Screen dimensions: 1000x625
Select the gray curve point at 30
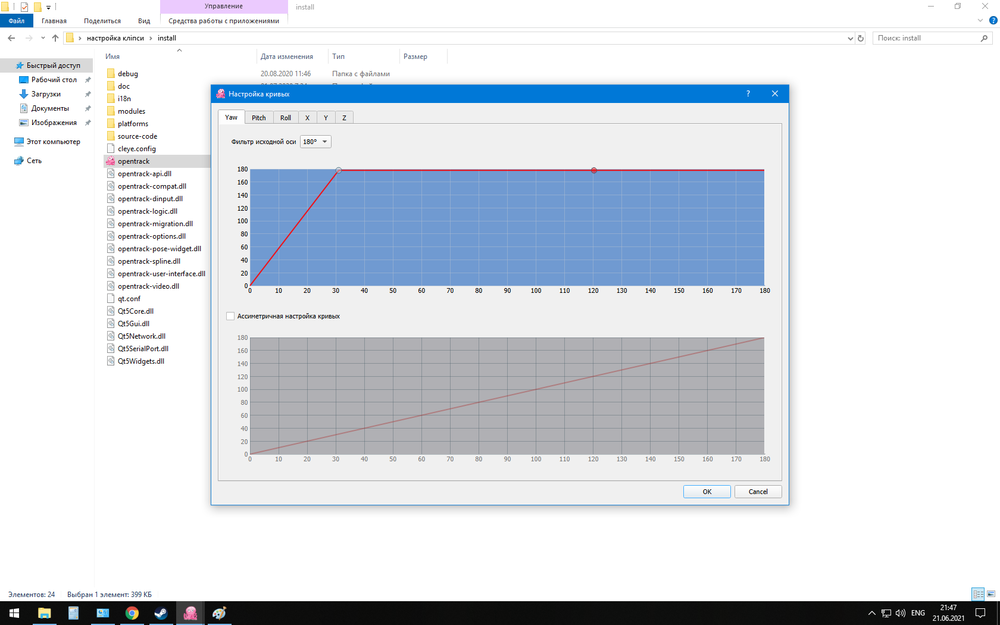pyautogui.click(x=339, y=170)
